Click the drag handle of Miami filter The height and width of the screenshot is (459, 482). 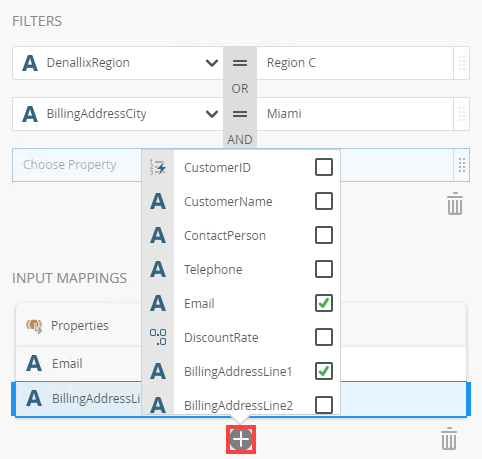[x=462, y=114]
